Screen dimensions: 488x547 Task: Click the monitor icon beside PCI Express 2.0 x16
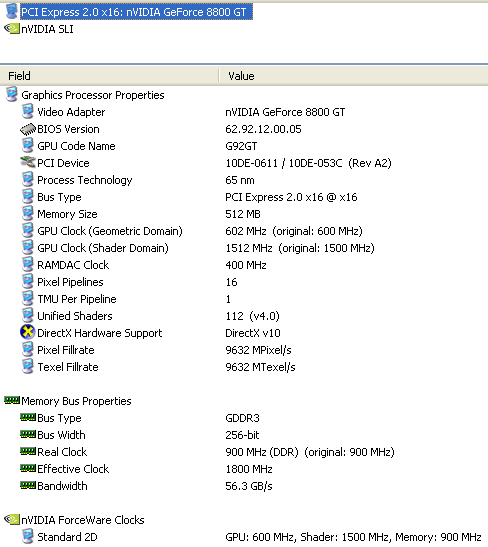click(11, 11)
